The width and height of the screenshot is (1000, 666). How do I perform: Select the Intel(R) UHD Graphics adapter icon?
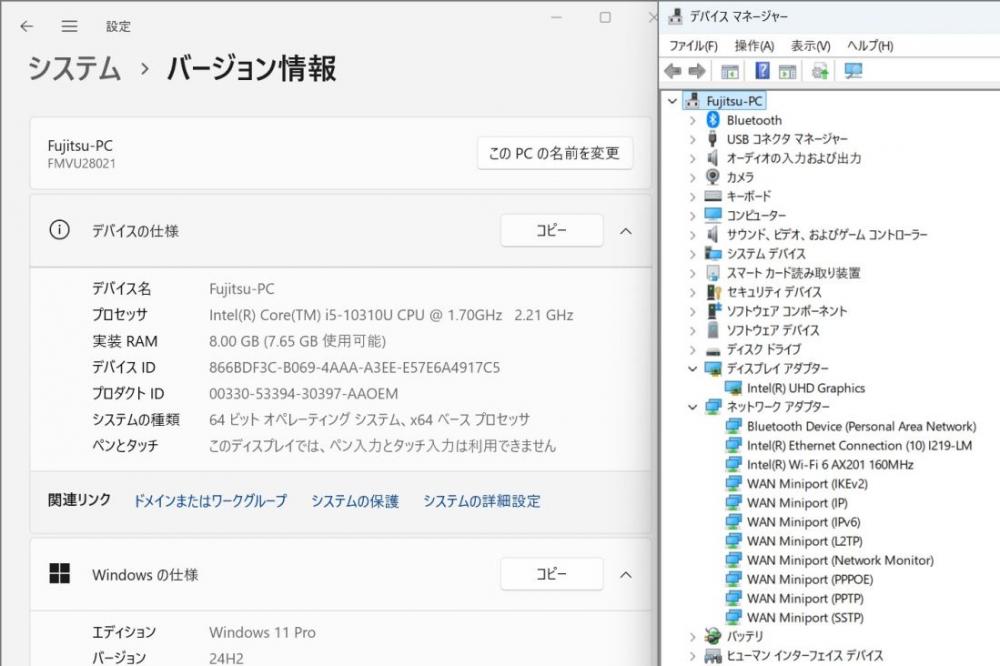733,388
